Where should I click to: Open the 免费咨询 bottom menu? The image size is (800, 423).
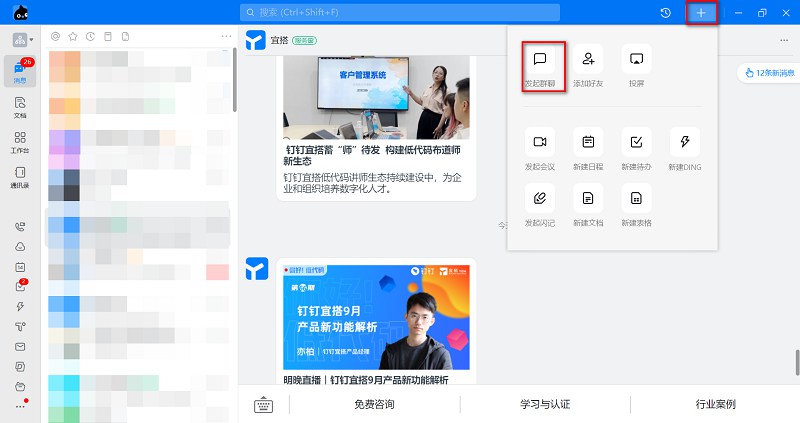[x=374, y=404]
